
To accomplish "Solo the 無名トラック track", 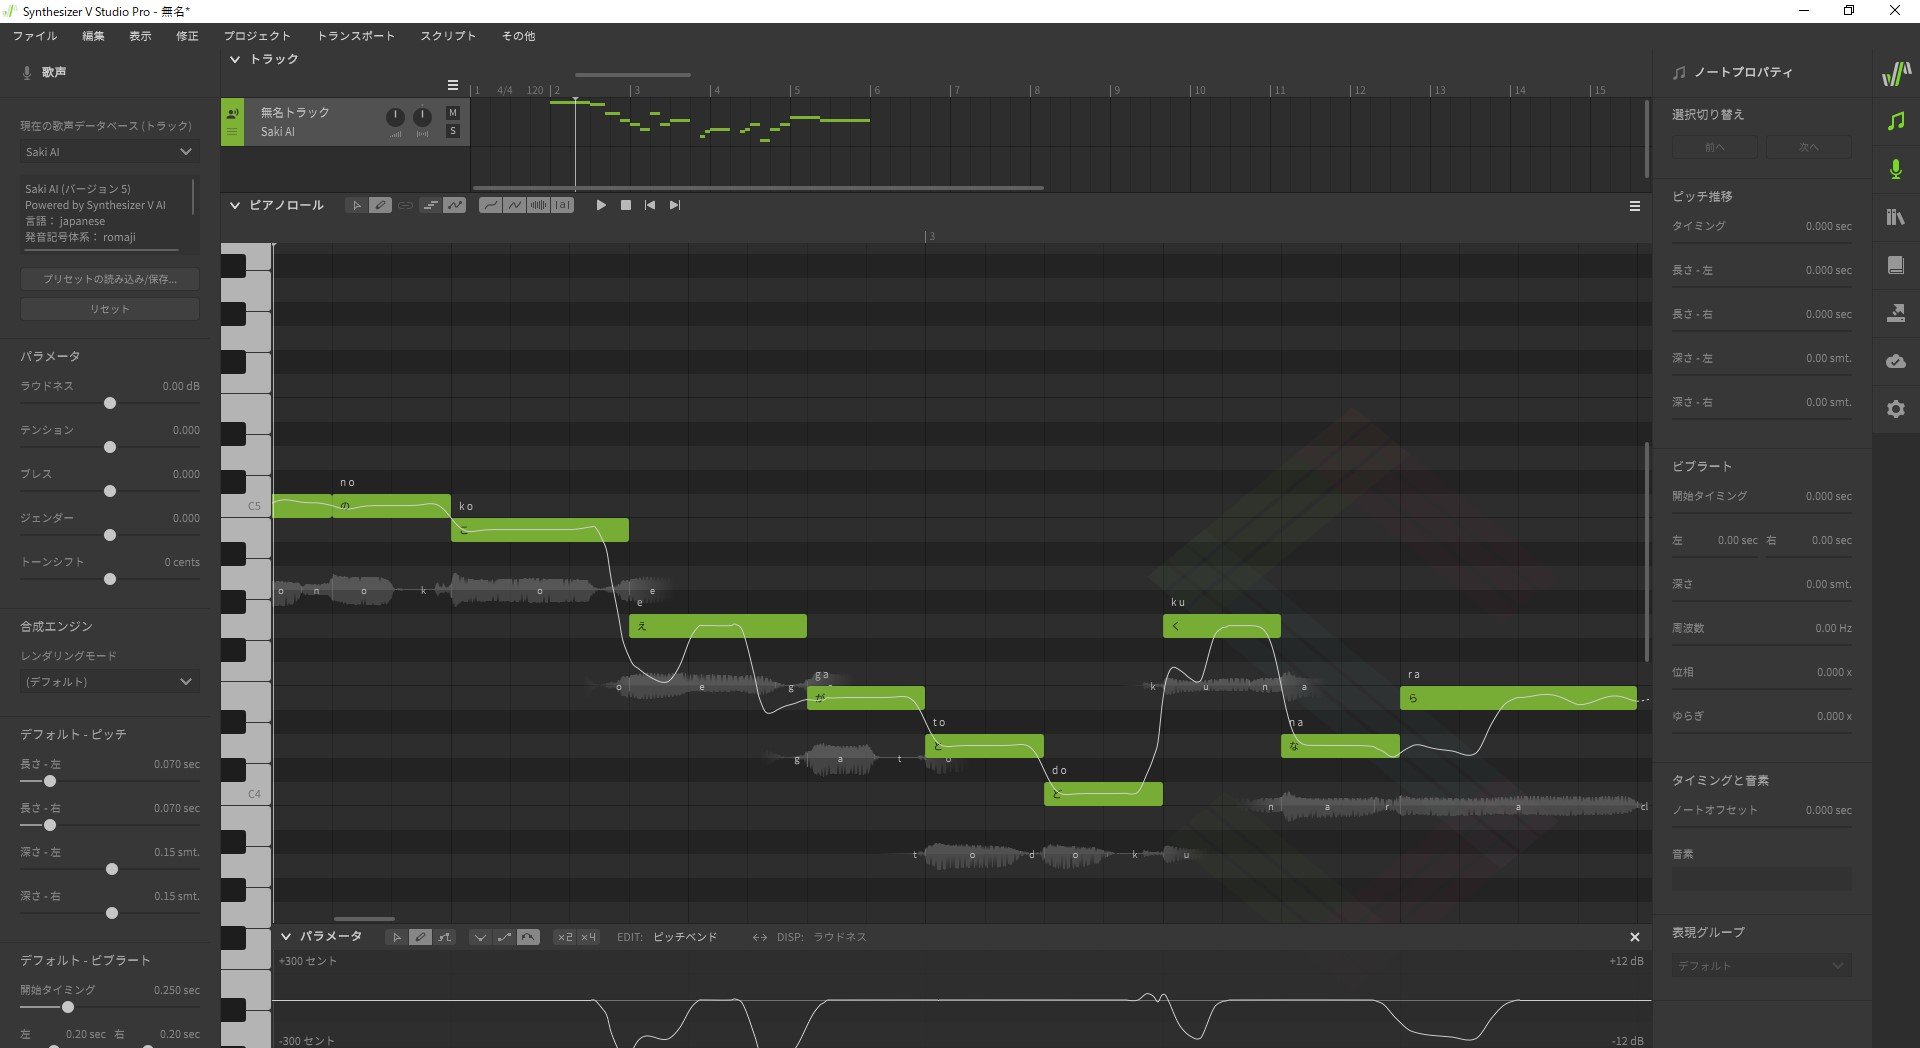I will pyautogui.click(x=453, y=131).
